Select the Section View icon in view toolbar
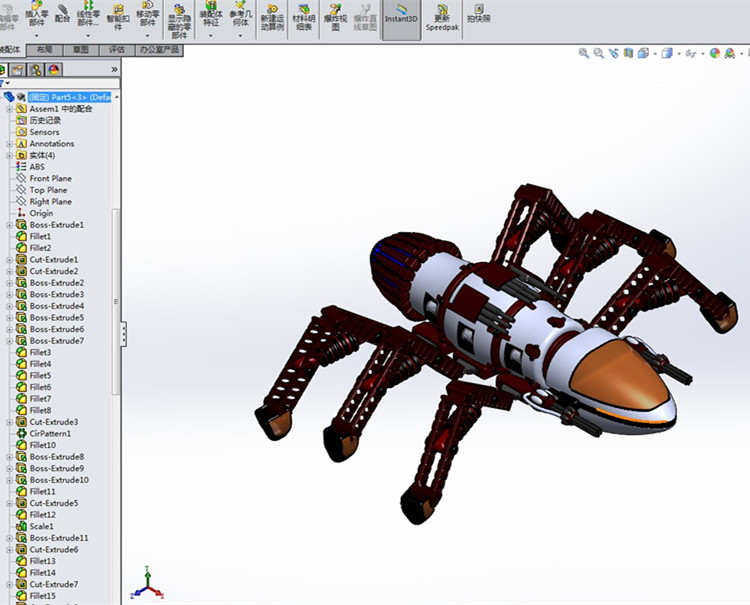 [x=630, y=53]
